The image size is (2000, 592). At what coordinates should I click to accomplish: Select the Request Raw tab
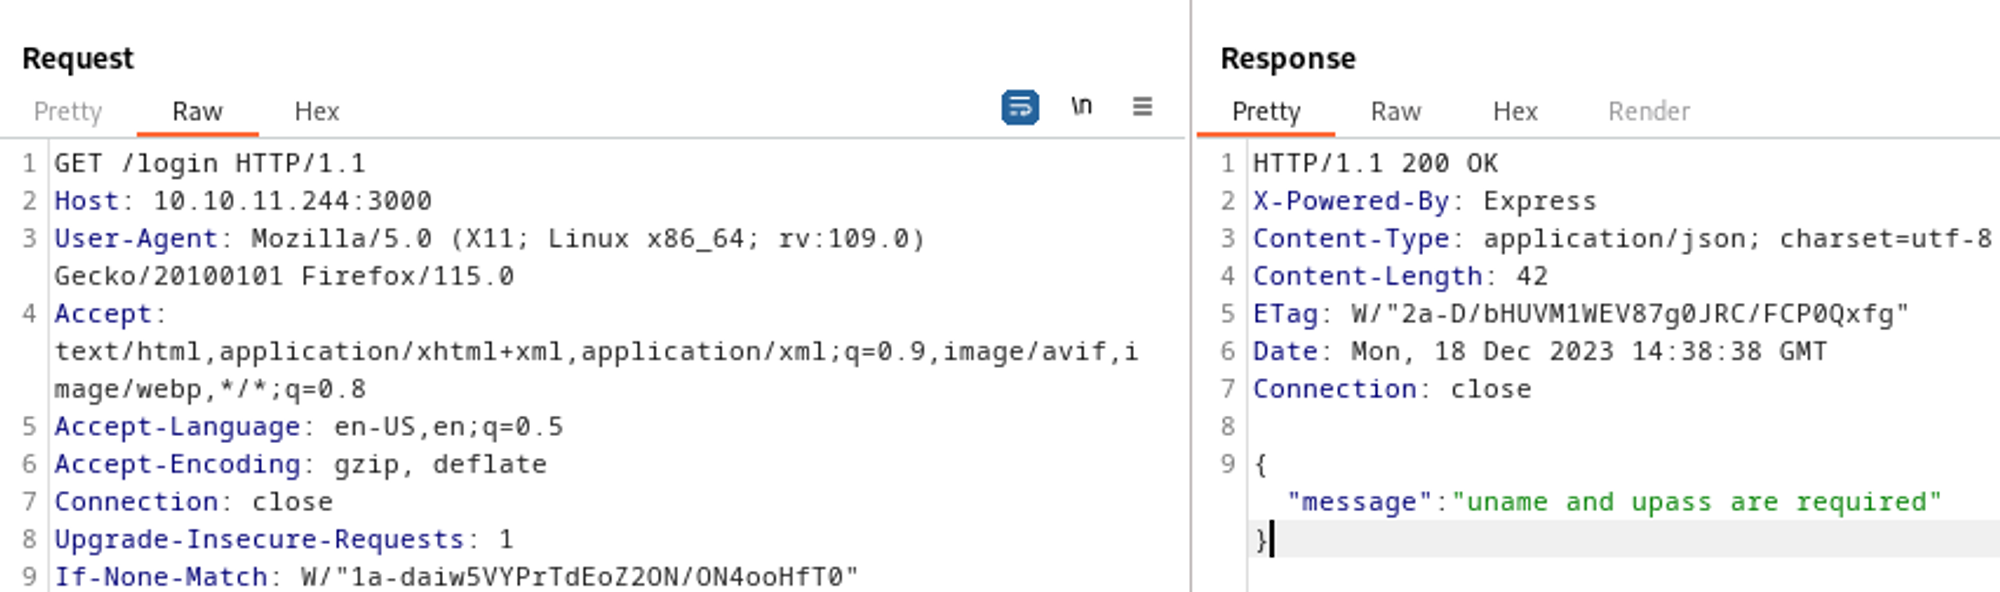(x=197, y=111)
